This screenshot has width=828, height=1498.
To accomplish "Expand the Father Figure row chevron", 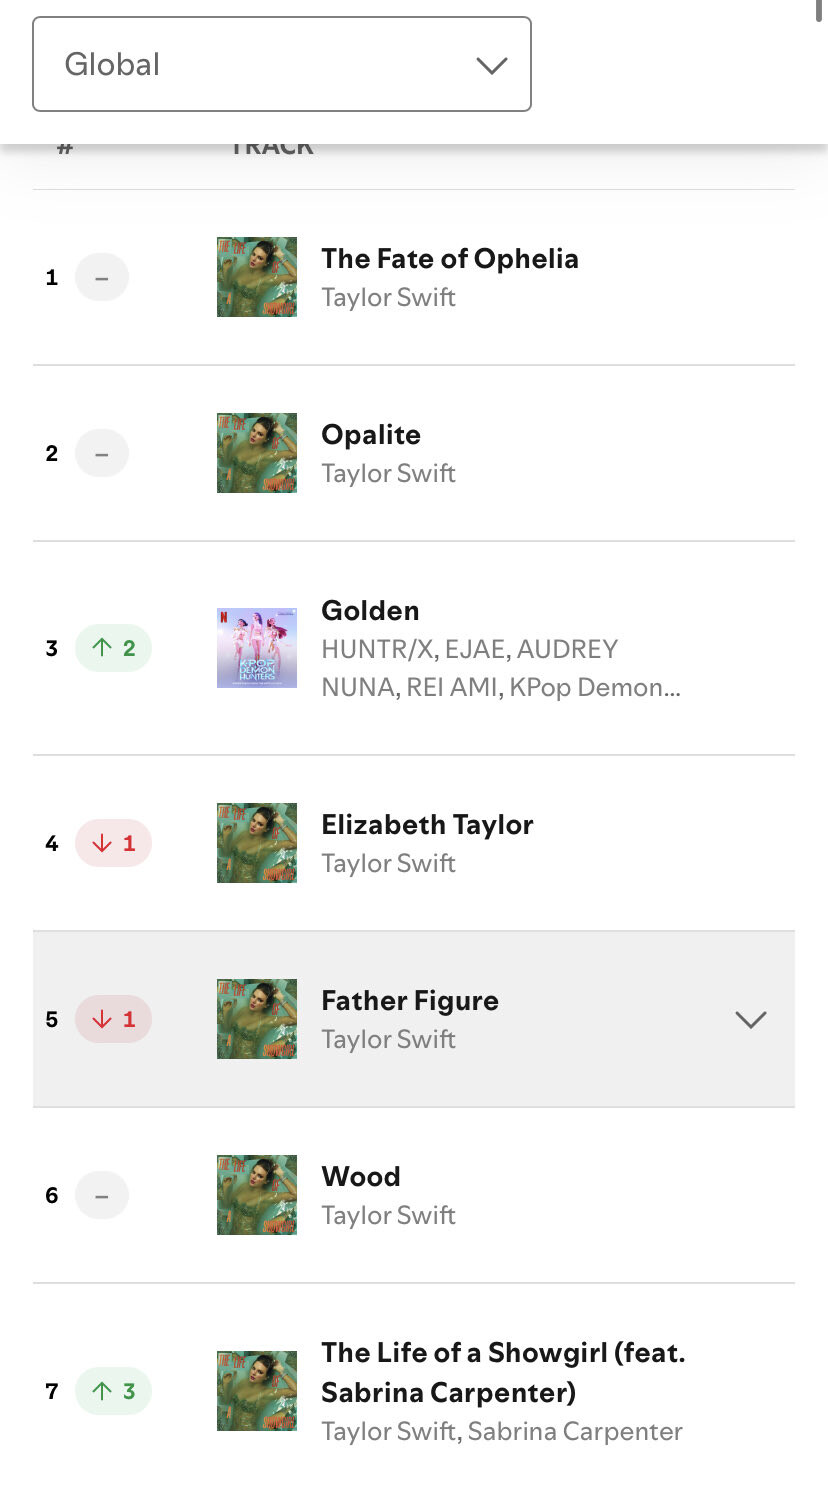I will (x=750, y=1019).
